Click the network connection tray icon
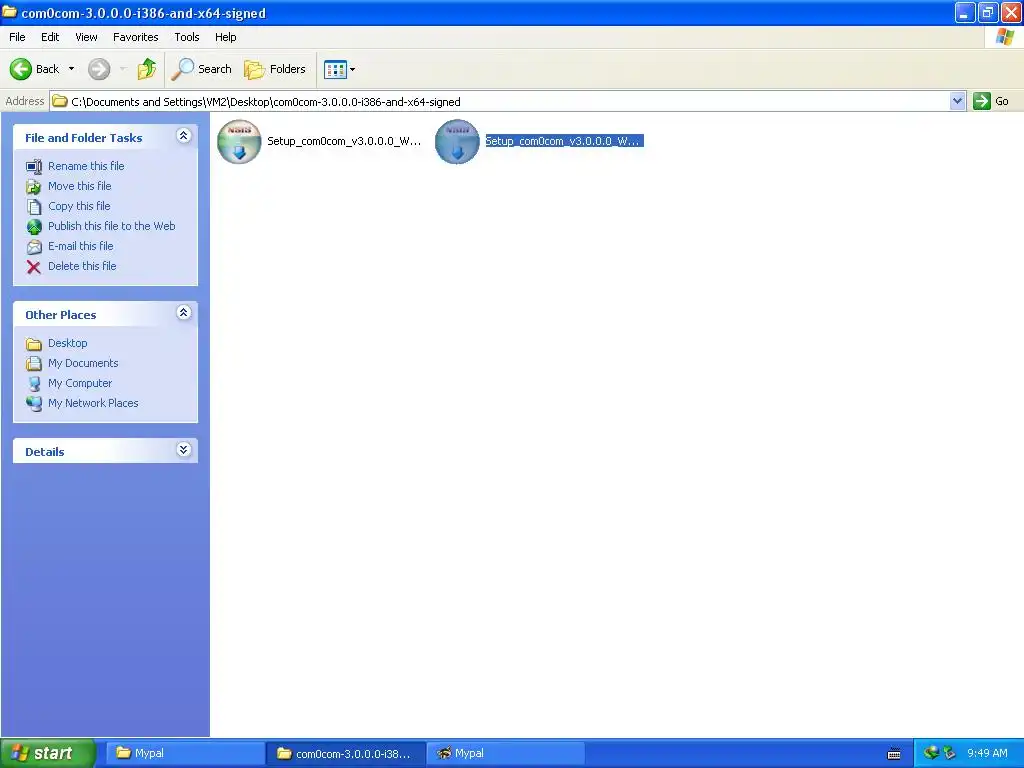Image resolution: width=1024 pixels, height=768 pixels. click(x=931, y=753)
